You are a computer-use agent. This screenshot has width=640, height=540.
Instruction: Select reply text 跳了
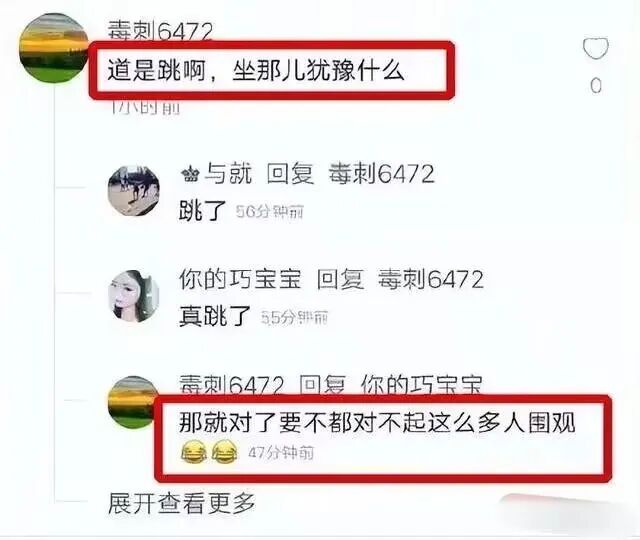click(x=202, y=211)
